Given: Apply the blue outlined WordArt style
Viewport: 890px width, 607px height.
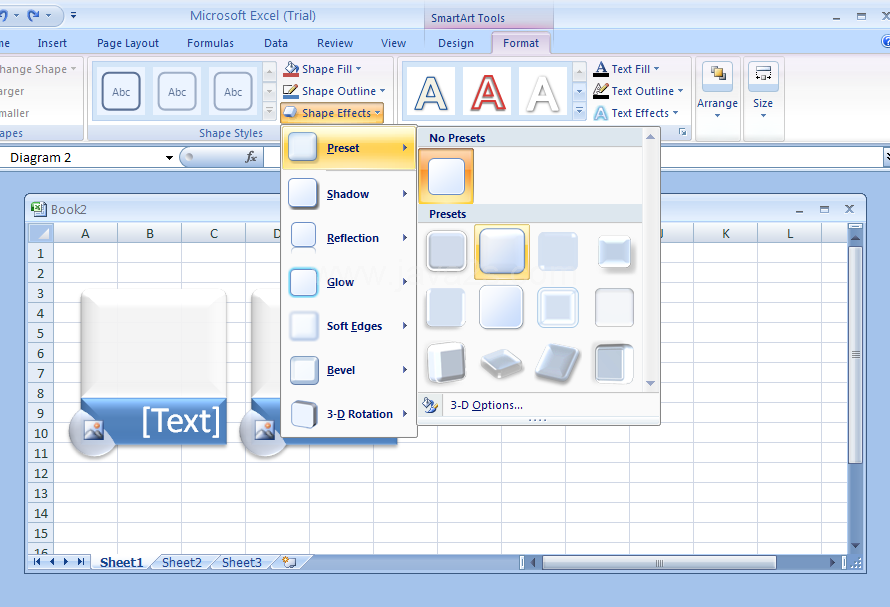Looking at the screenshot, I should (431, 91).
